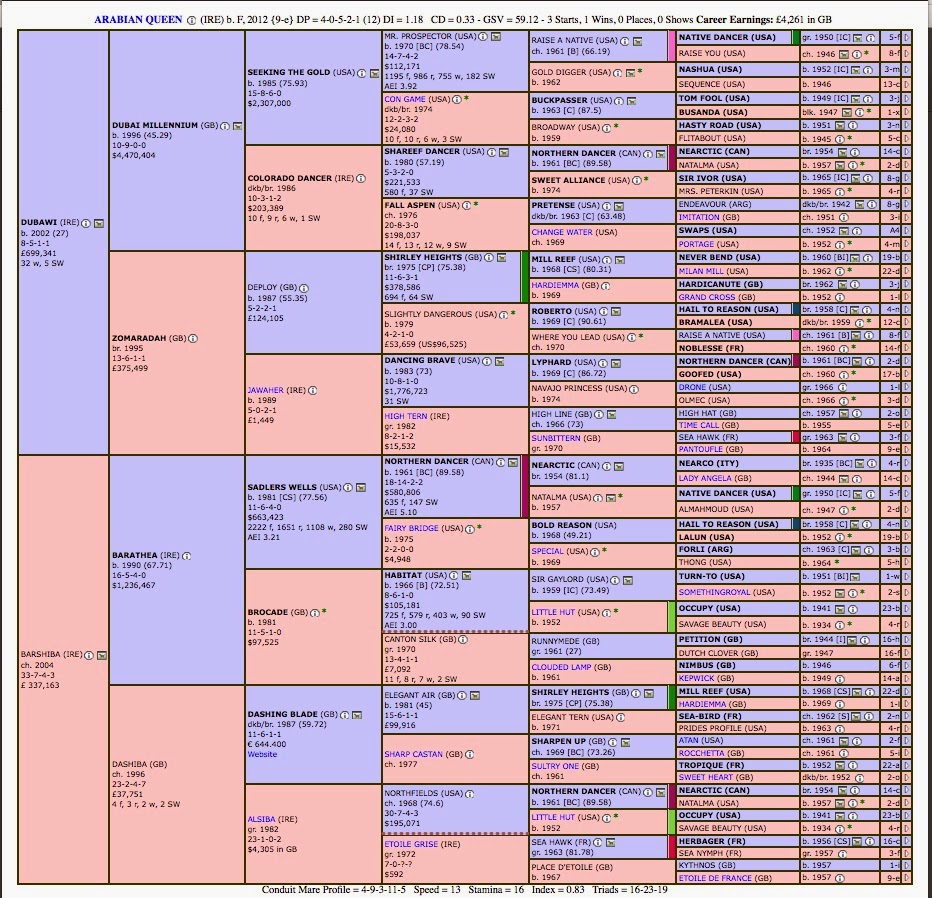Open Dubai Millennium's photo icon
The image size is (932, 898).
point(238,126)
